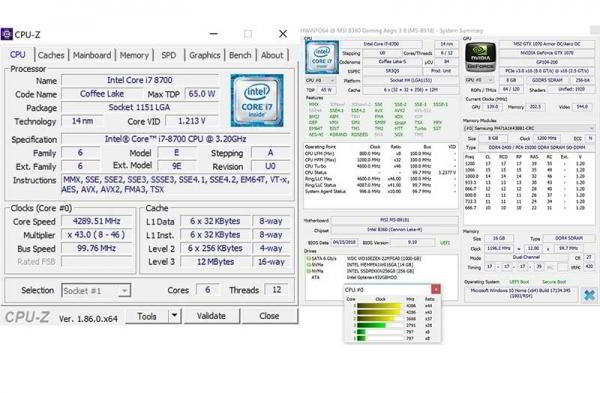Image resolution: width=600 pixels, height=393 pixels.
Task: Select the CPU tab in CPU-Z
Action: click(x=18, y=54)
